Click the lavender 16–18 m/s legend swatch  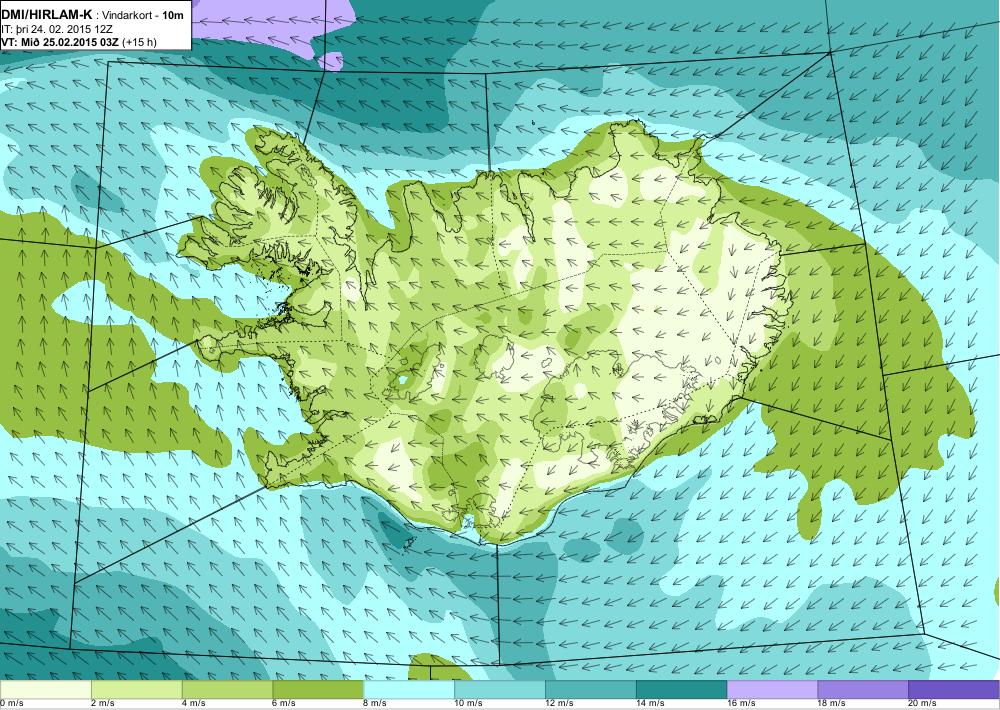point(772,690)
